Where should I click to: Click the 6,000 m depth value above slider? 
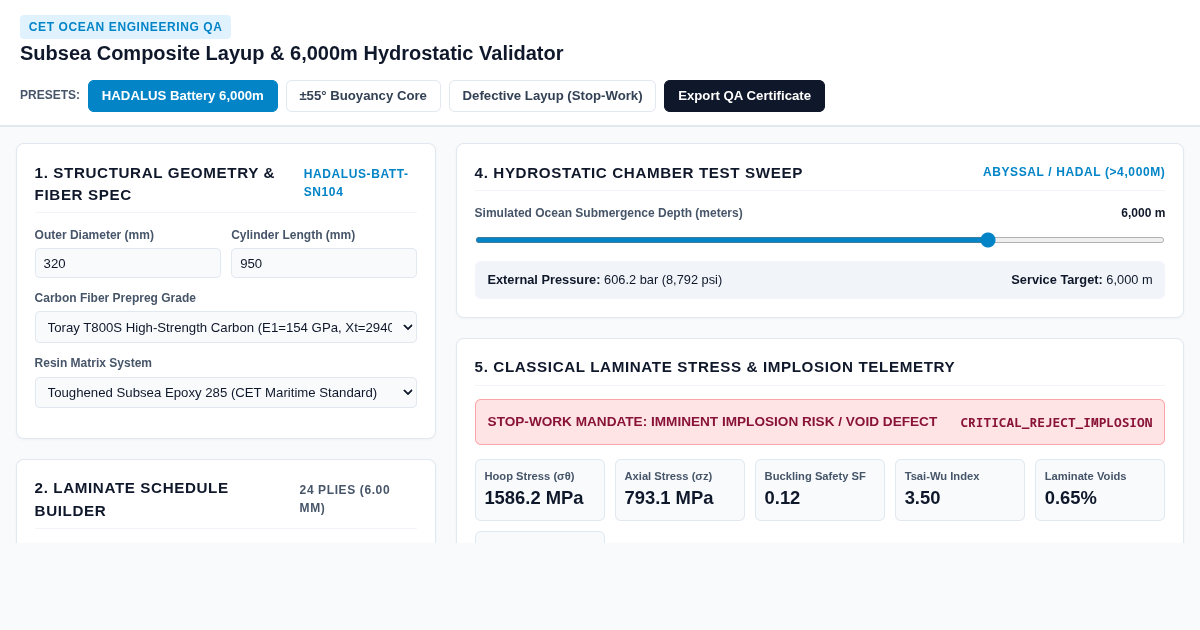pos(1143,213)
